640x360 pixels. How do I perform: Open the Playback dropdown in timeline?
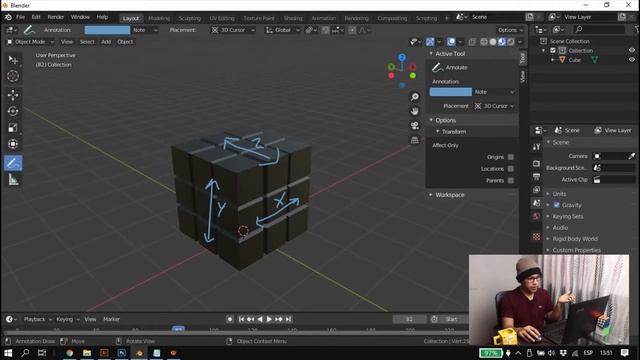38,319
